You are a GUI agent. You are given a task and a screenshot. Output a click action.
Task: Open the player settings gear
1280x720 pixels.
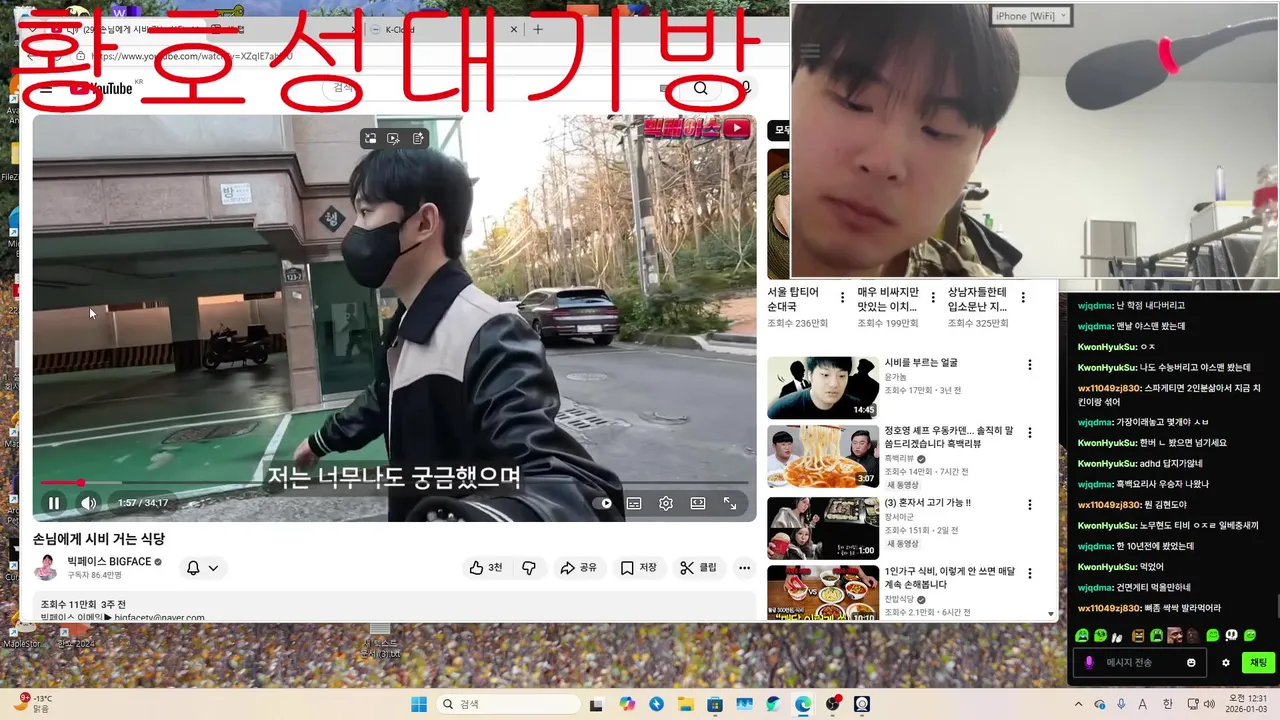click(x=666, y=503)
